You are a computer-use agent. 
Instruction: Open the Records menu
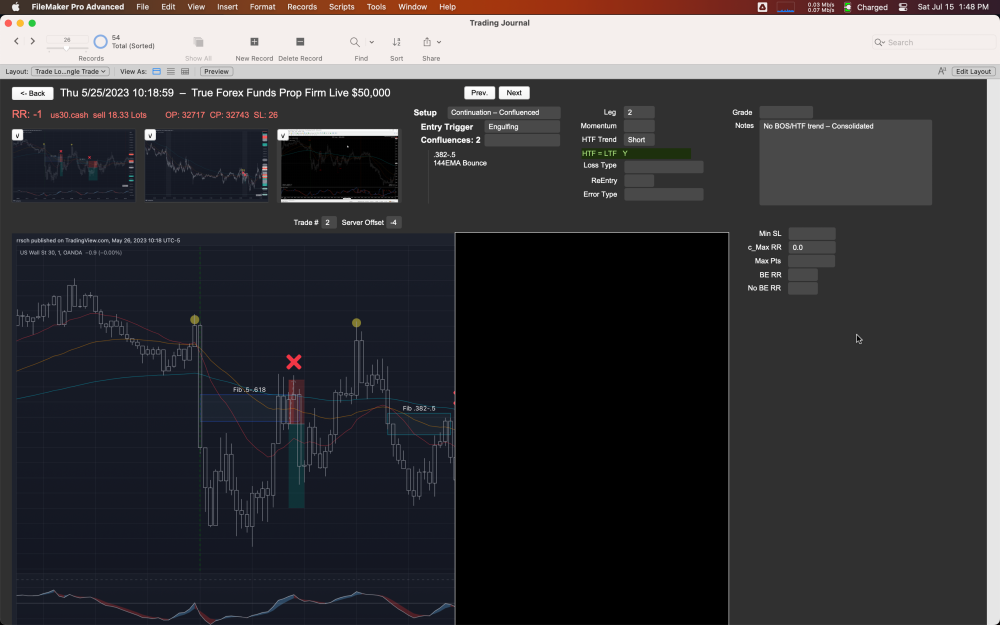click(x=301, y=7)
